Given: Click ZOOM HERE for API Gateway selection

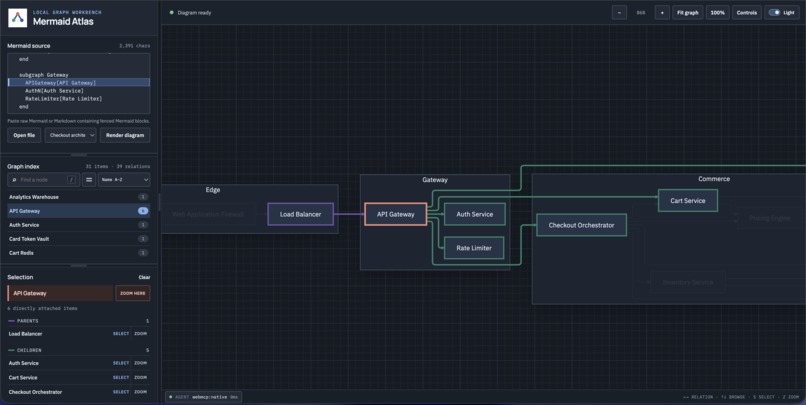Looking at the screenshot, I should click(x=133, y=293).
